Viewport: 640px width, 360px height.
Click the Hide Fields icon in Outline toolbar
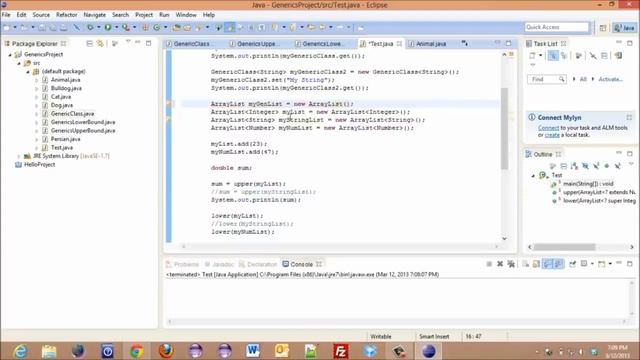pos(585,166)
